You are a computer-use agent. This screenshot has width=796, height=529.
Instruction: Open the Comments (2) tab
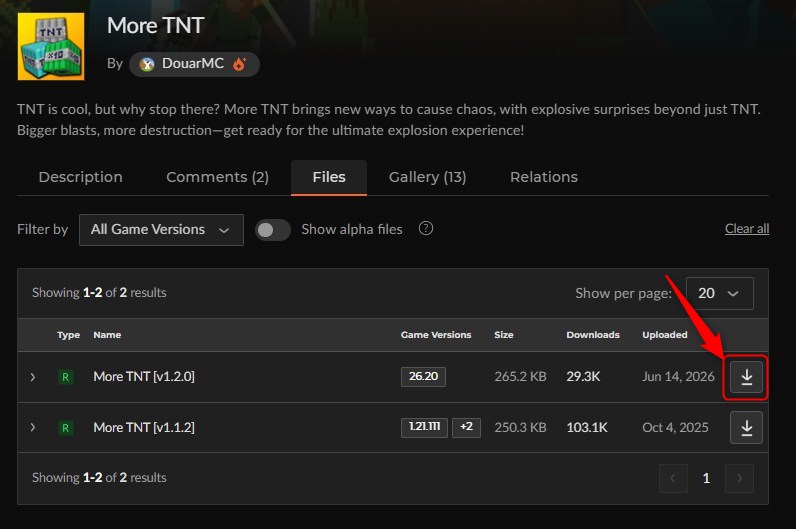pyautogui.click(x=217, y=177)
